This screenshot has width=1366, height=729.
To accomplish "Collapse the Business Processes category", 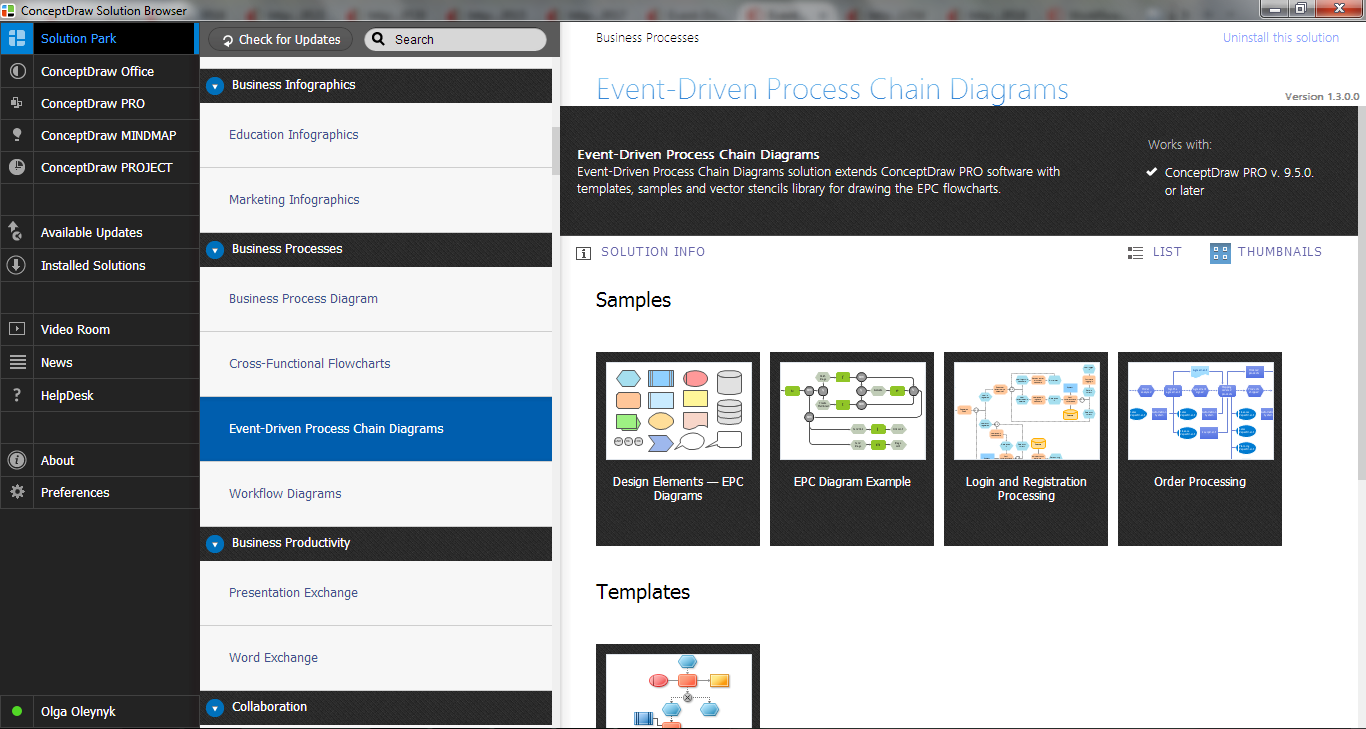I will pos(215,250).
